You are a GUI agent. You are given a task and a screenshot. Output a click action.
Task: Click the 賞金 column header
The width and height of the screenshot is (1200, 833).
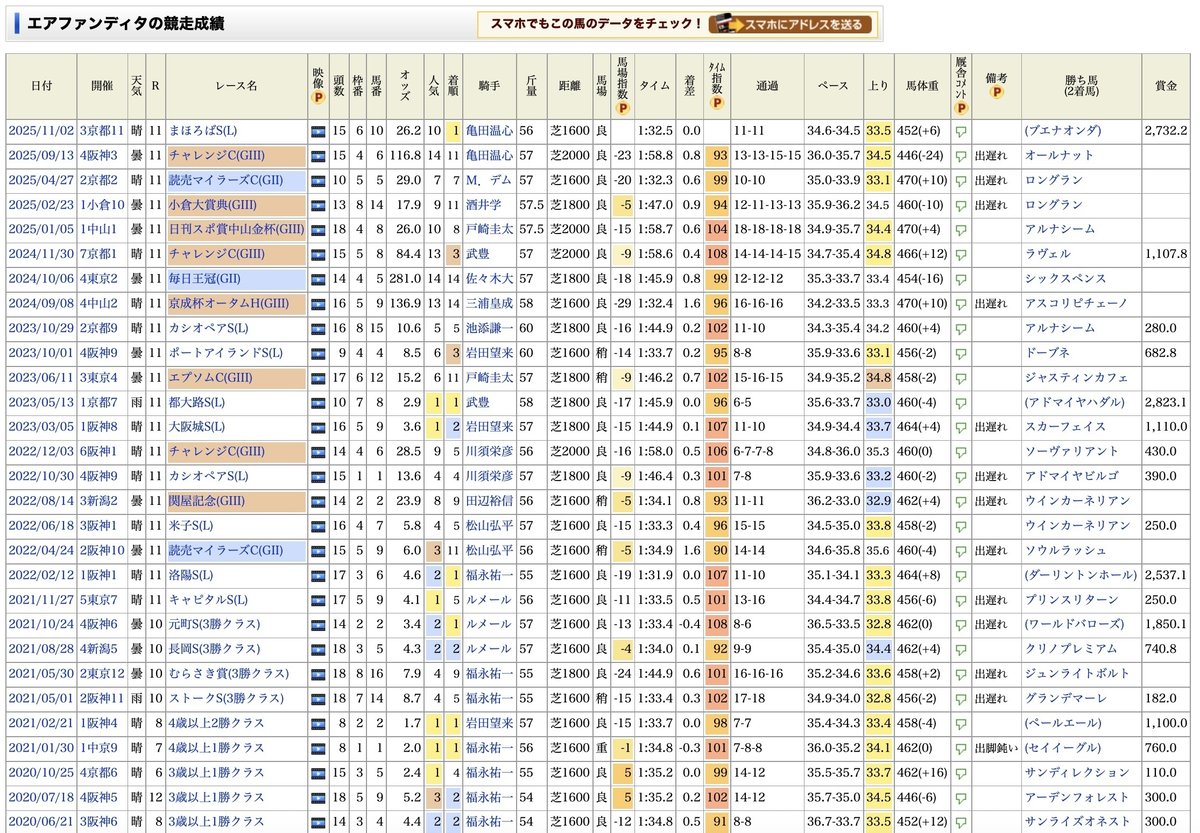pyautogui.click(x=1166, y=86)
